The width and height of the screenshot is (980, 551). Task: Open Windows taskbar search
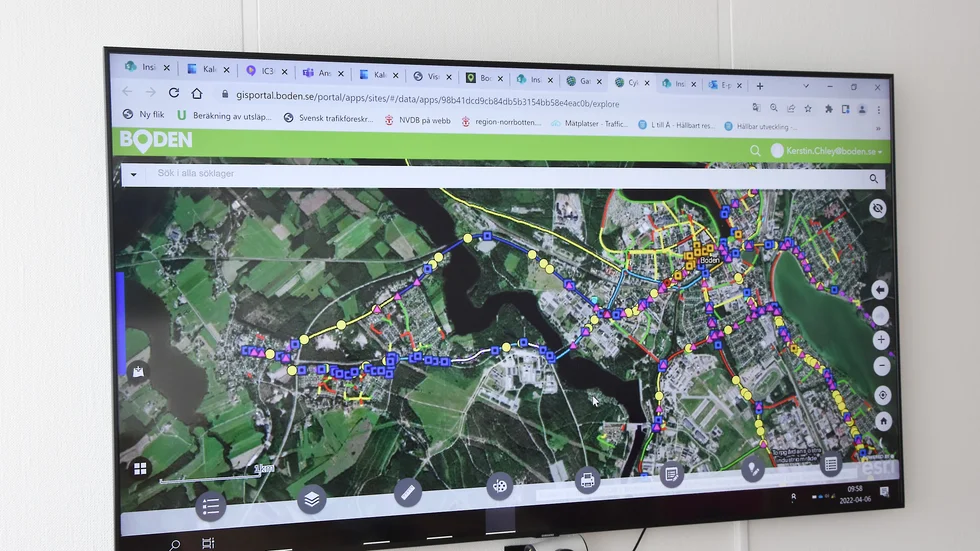point(175,545)
